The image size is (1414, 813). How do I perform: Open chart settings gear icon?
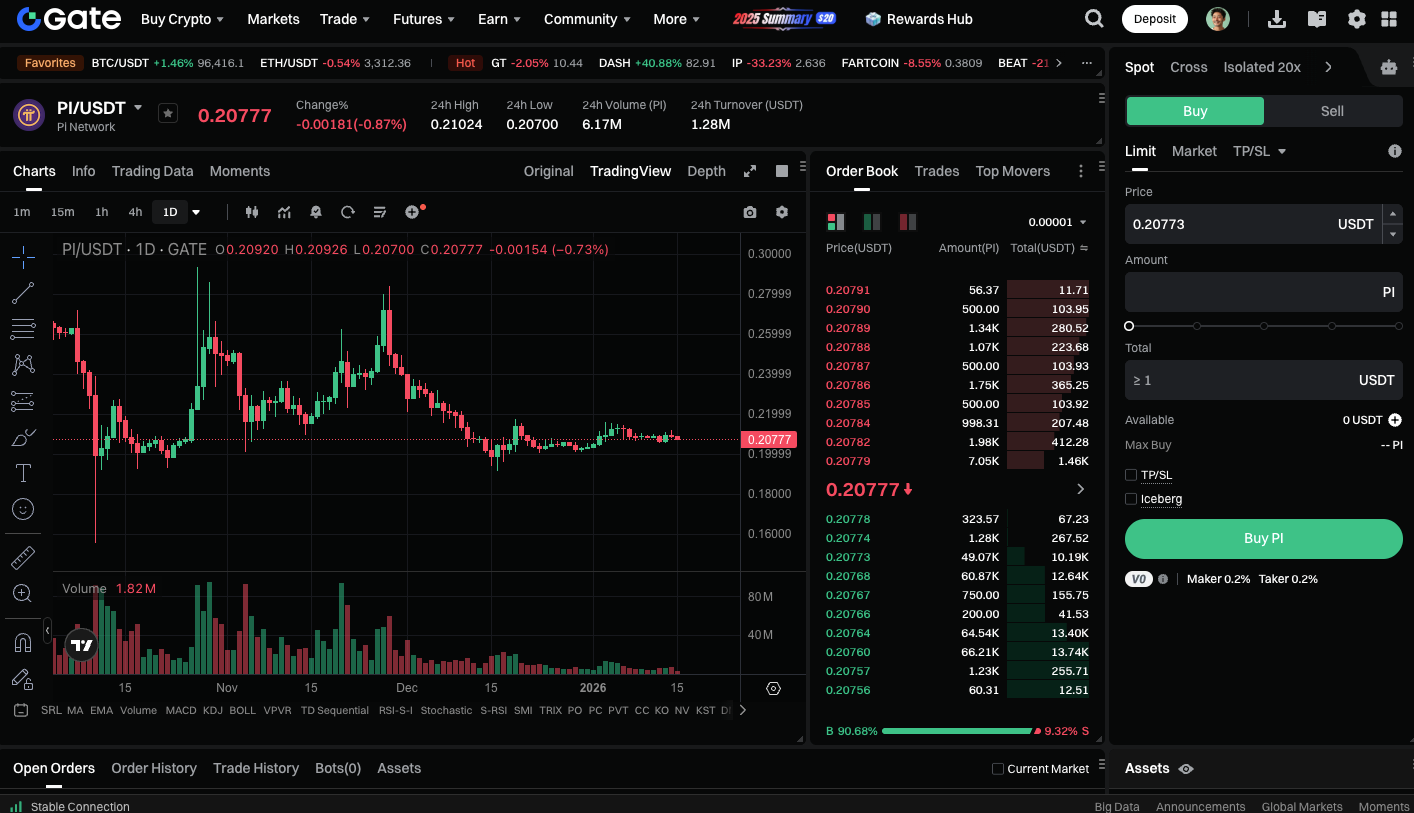click(x=782, y=212)
